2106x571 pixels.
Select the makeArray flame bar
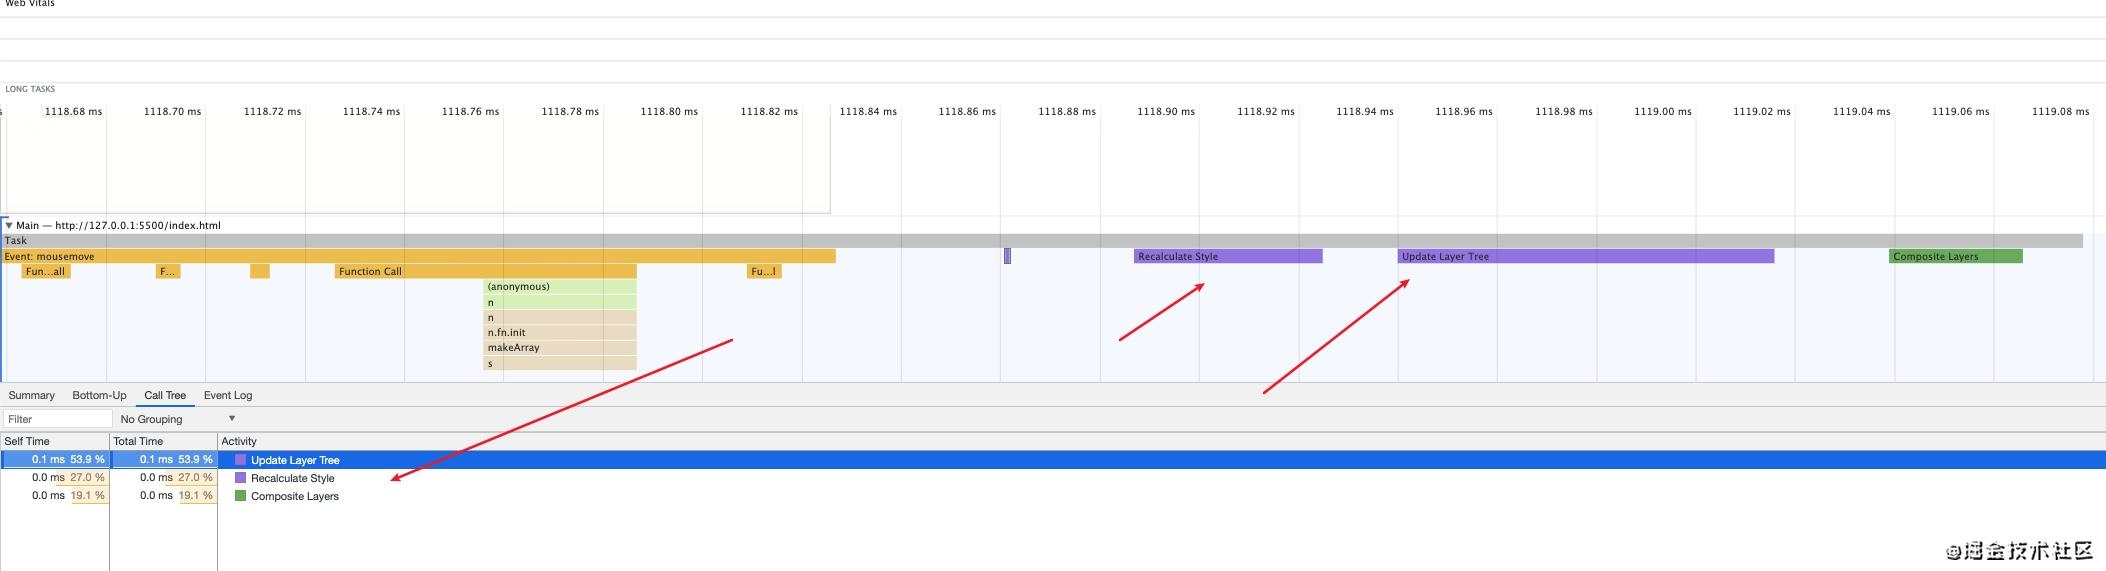coord(560,348)
